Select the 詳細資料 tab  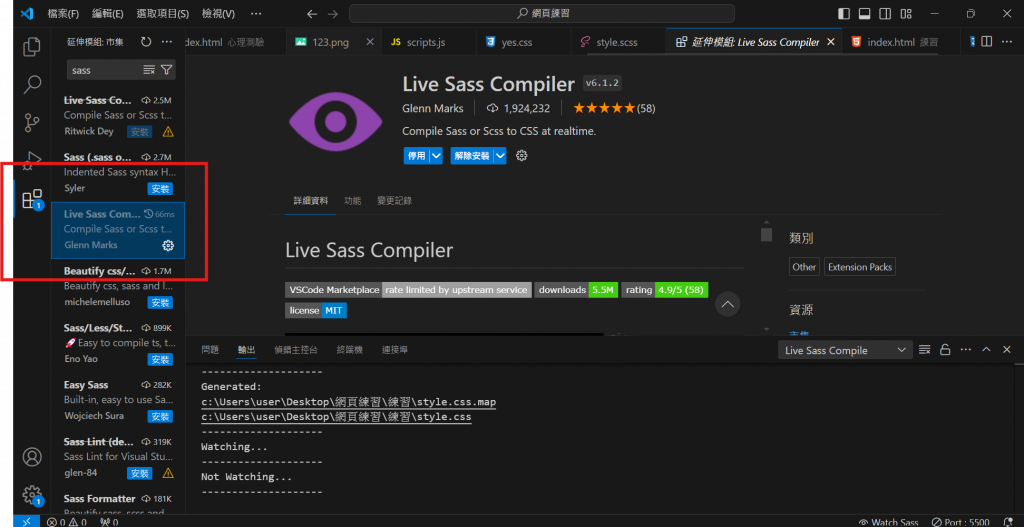310,200
